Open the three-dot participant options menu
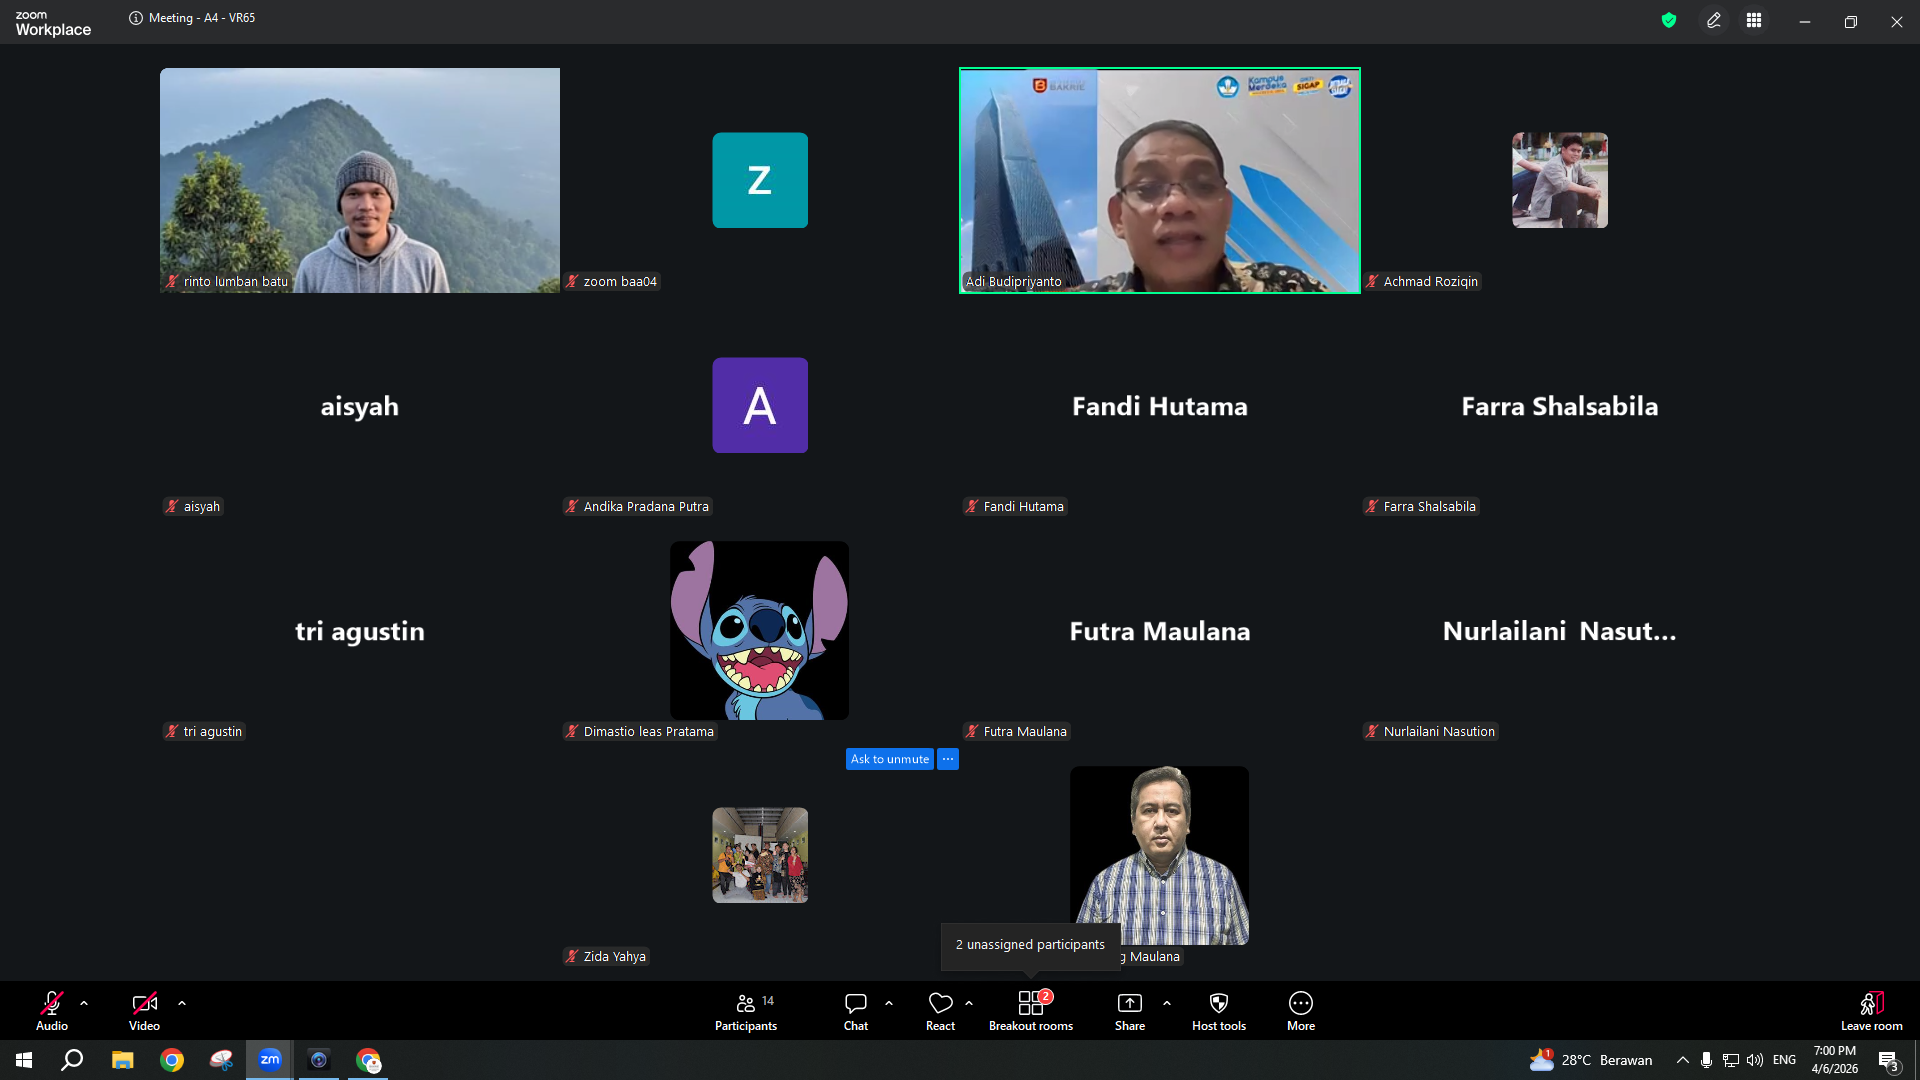1920x1080 pixels. pyautogui.click(x=948, y=759)
